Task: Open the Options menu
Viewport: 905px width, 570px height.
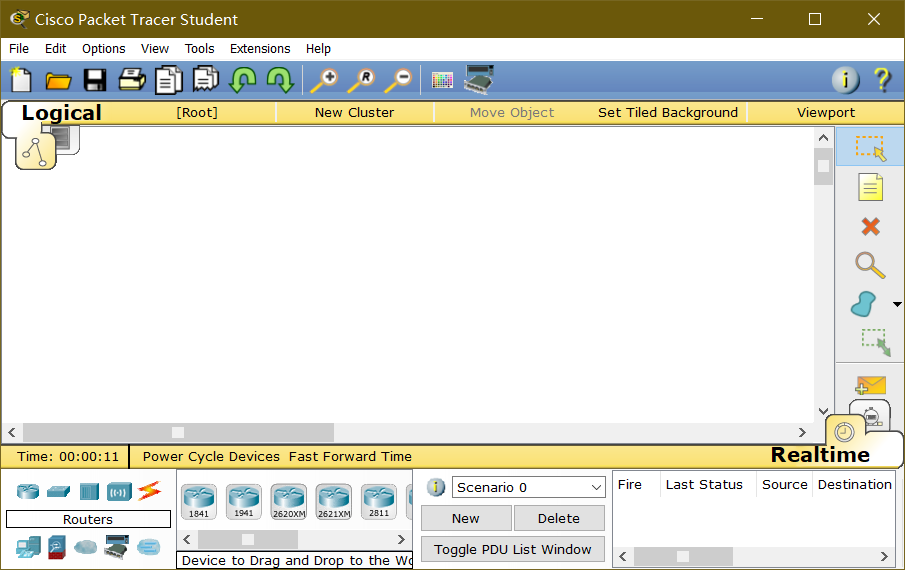Action: [x=103, y=48]
